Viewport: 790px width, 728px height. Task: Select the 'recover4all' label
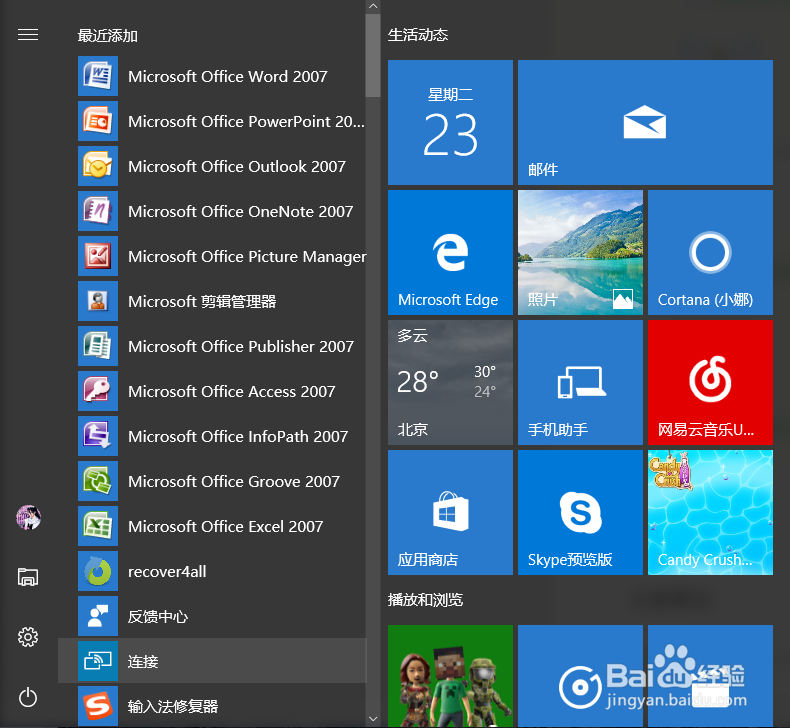[x=167, y=572]
